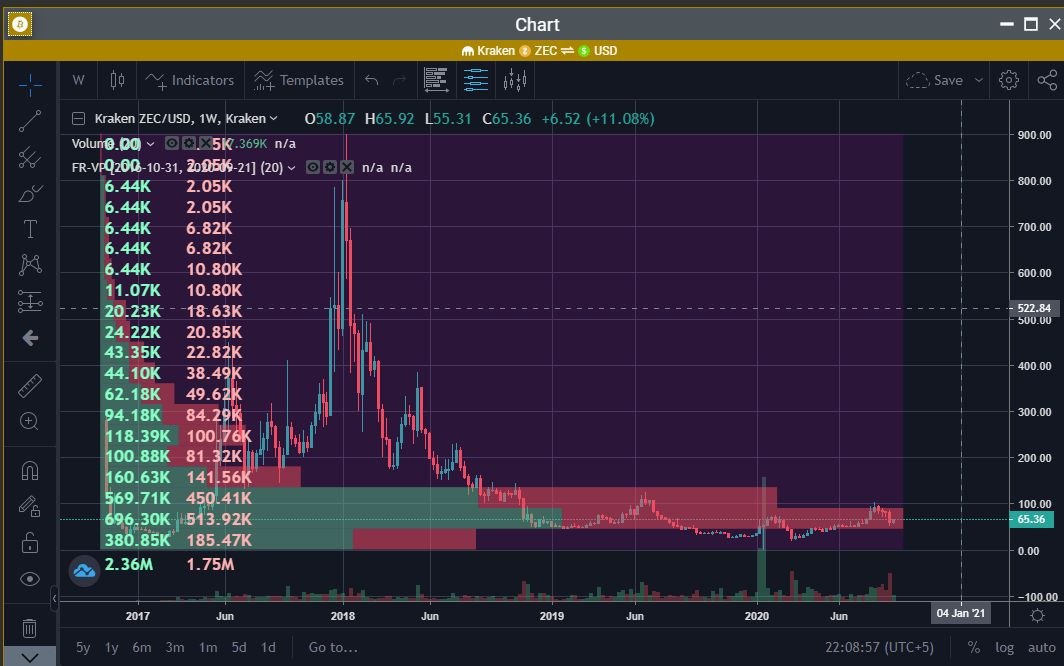
Task: Click the trash remove drawings icon
Action: [x=30, y=627]
